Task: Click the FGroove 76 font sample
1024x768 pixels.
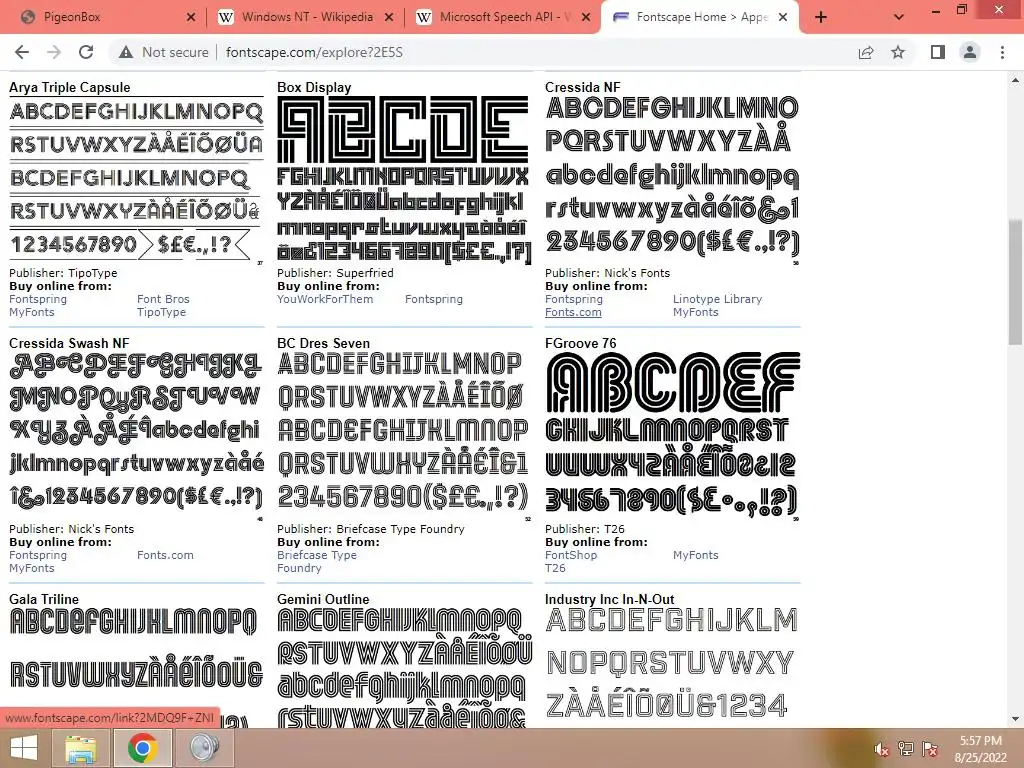Action: click(x=673, y=436)
